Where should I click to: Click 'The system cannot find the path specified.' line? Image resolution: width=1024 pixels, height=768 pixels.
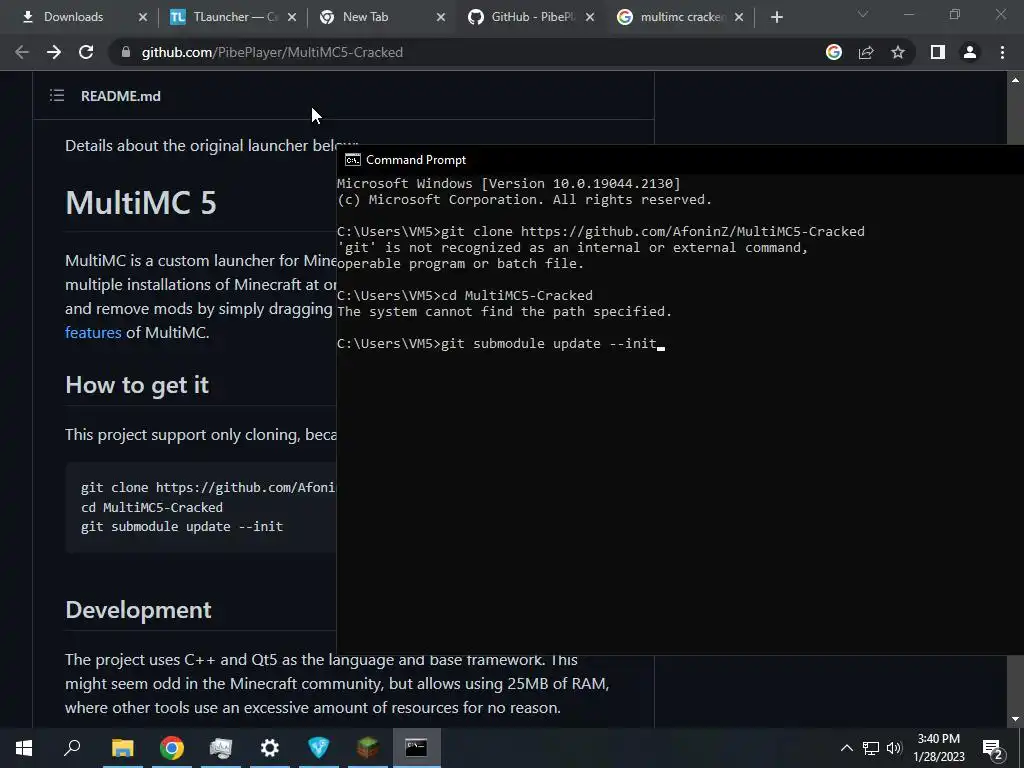(504, 312)
